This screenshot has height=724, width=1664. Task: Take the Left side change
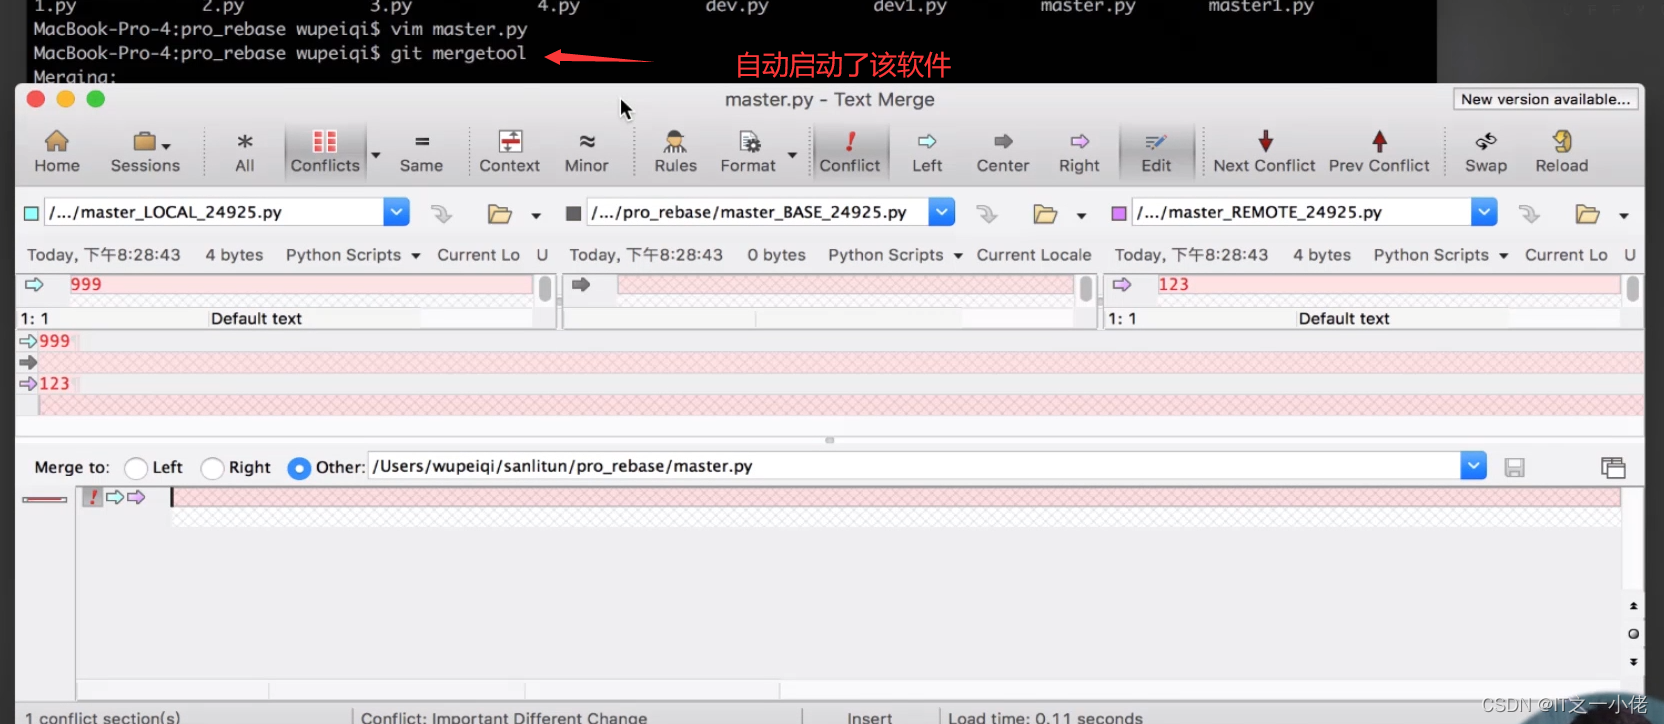(x=927, y=152)
